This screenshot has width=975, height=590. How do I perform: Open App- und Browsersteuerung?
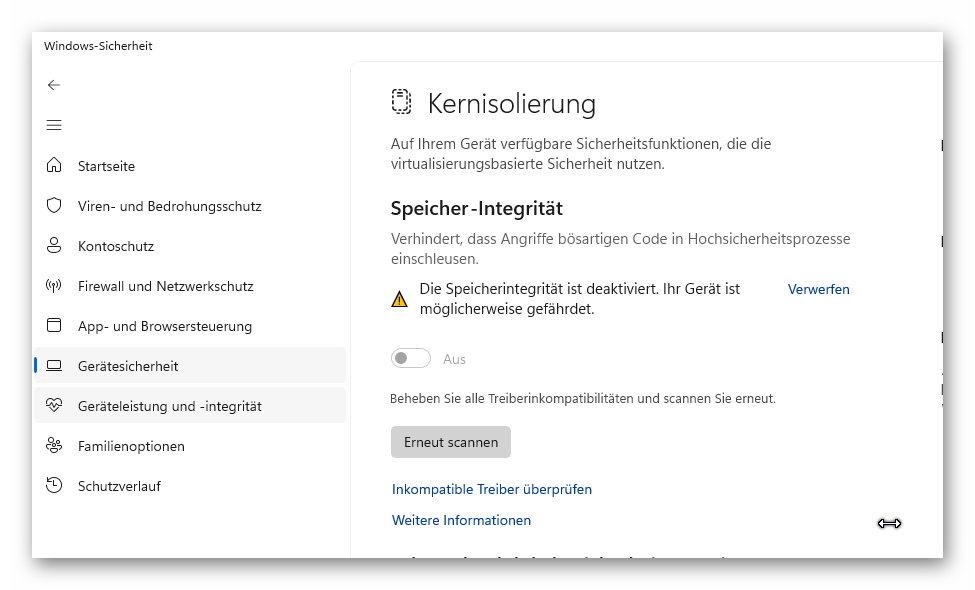(x=190, y=326)
